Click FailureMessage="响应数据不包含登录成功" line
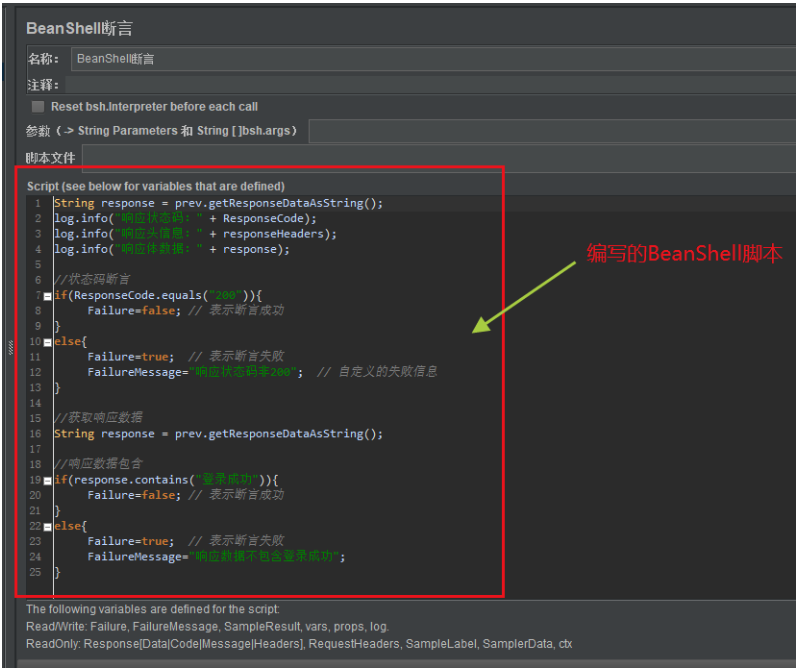800x672 pixels. tap(216, 556)
